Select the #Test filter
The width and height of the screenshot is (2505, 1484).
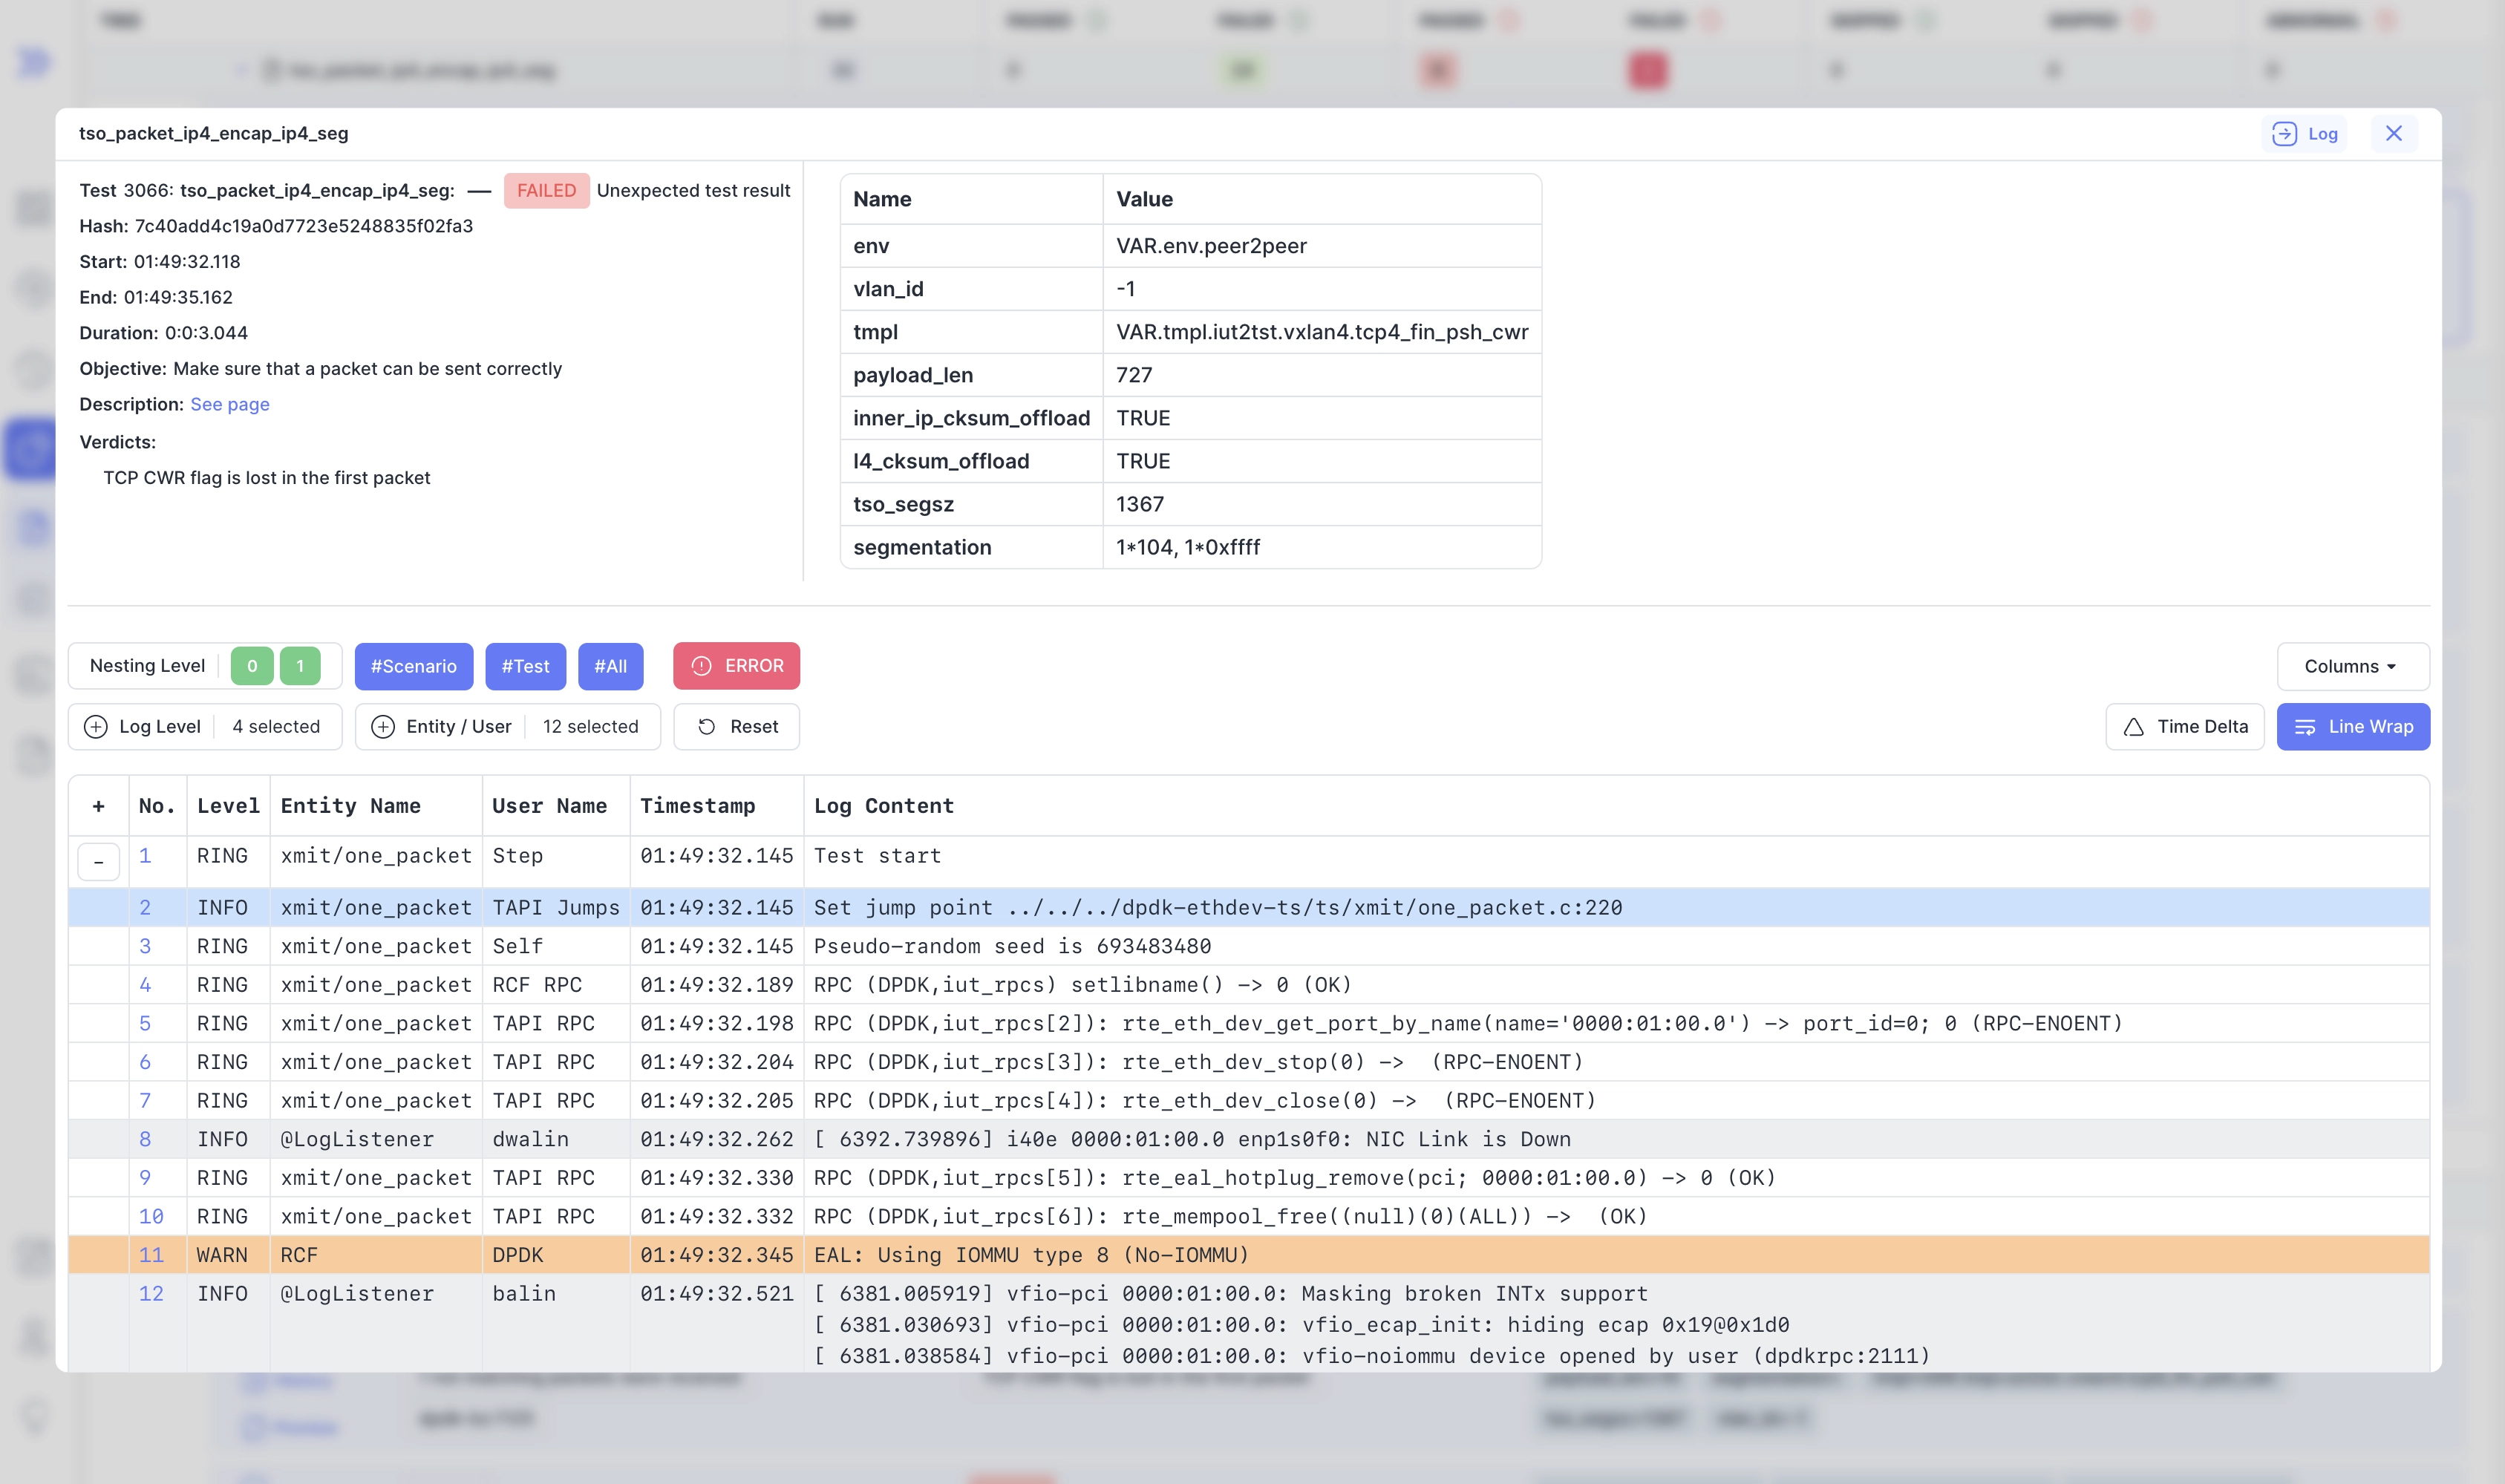pos(526,666)
